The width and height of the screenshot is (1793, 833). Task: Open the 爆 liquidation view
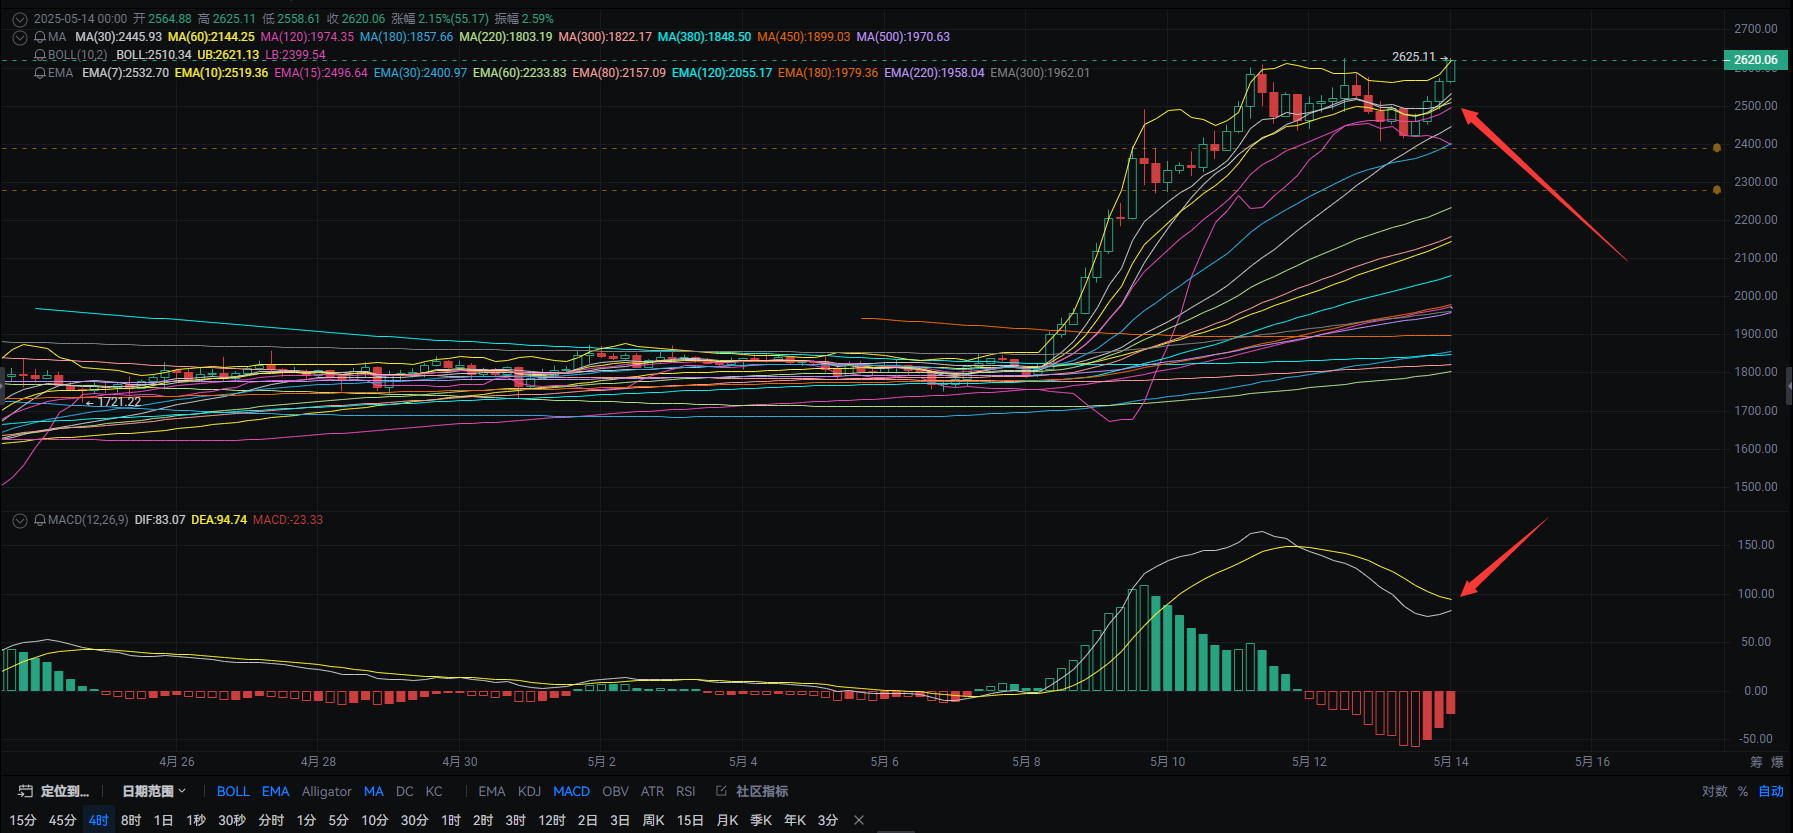pyautogui.click(x=1777, y=762)
